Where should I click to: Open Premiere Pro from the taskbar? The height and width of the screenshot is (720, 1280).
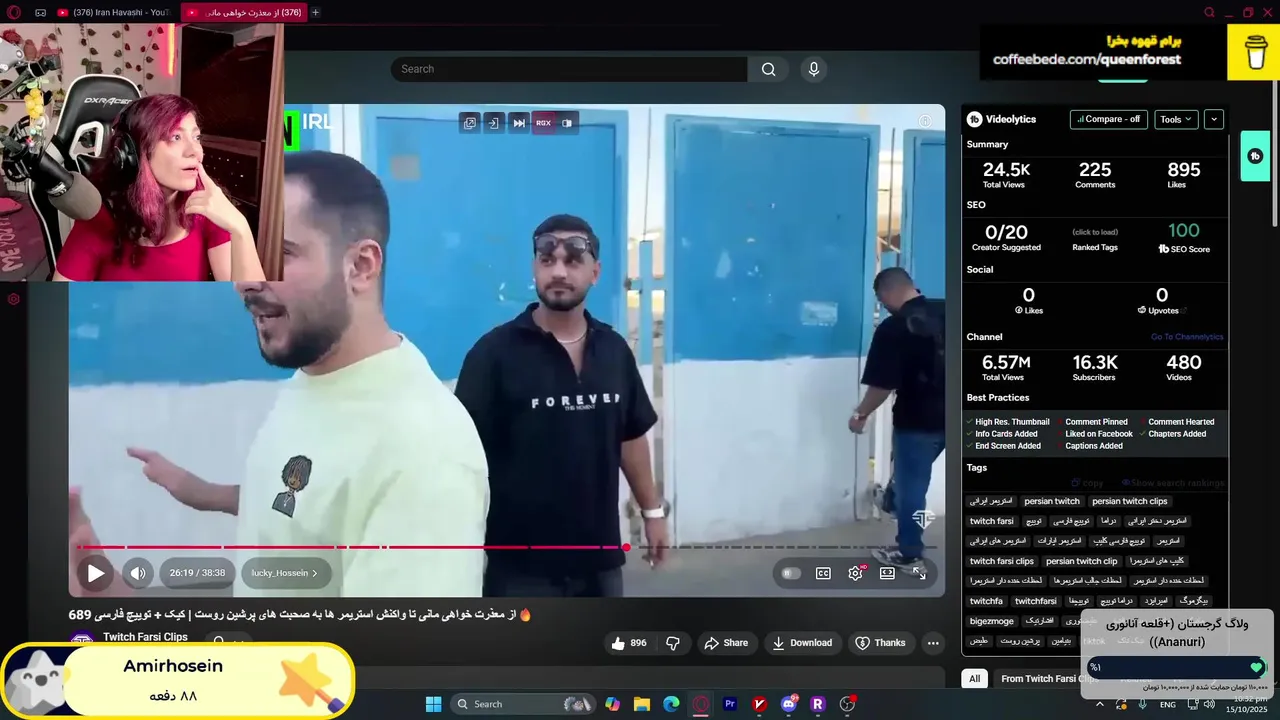tap(730, 704)
